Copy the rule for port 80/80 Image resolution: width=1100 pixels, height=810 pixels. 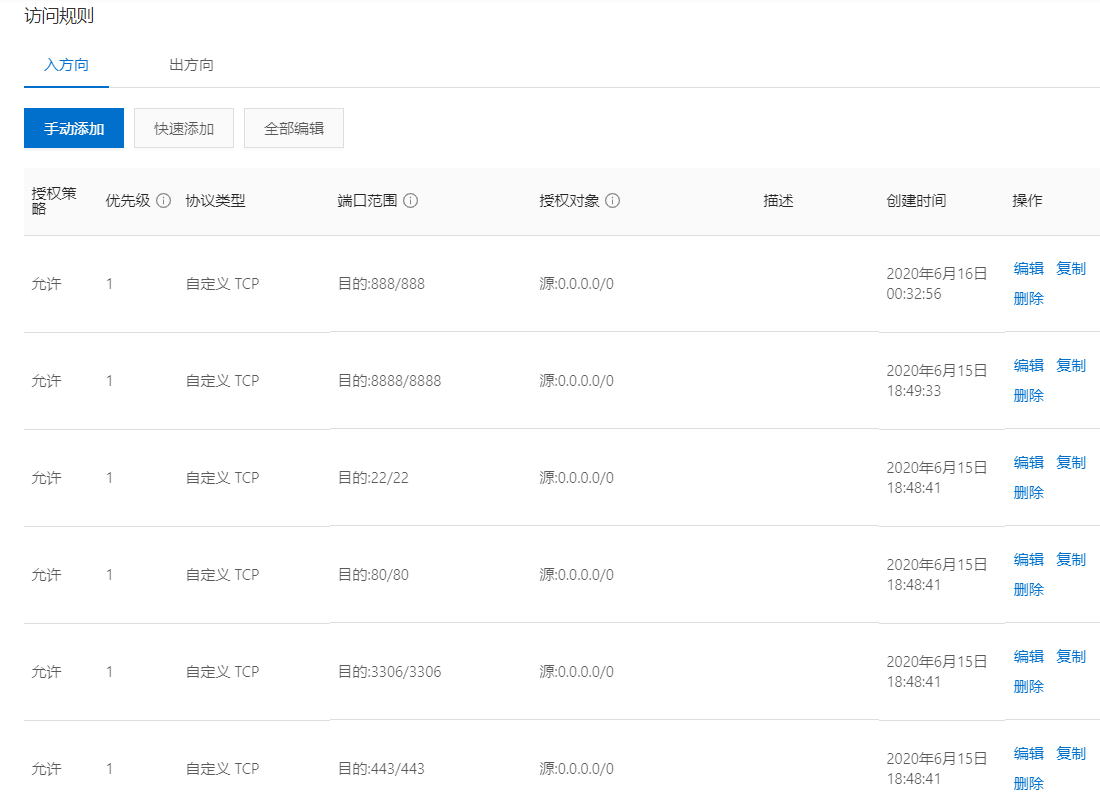tap(1071, 560)
